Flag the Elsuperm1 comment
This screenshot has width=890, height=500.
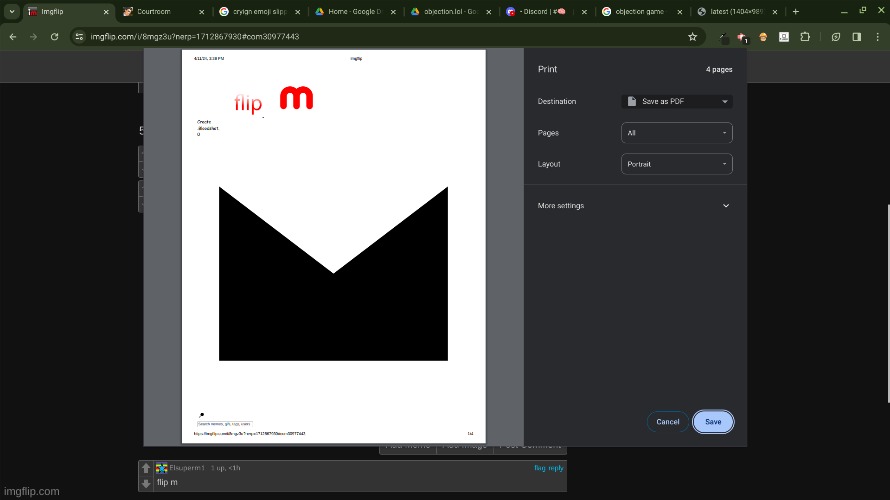pyautogui.click(x=539, y=468)
